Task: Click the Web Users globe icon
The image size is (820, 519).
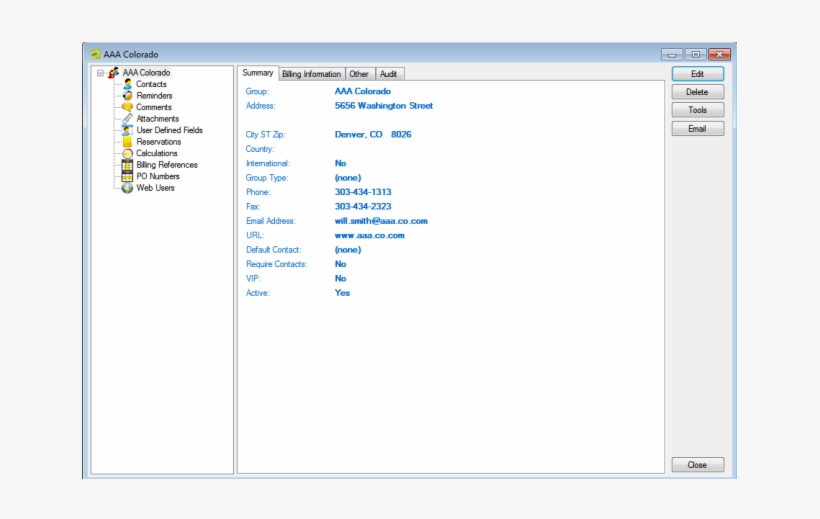Action: 128,188
